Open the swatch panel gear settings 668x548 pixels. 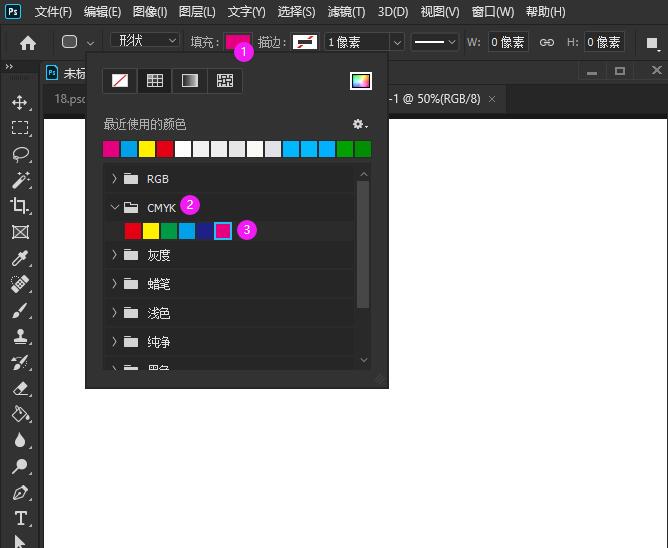(x=360, y=124)
